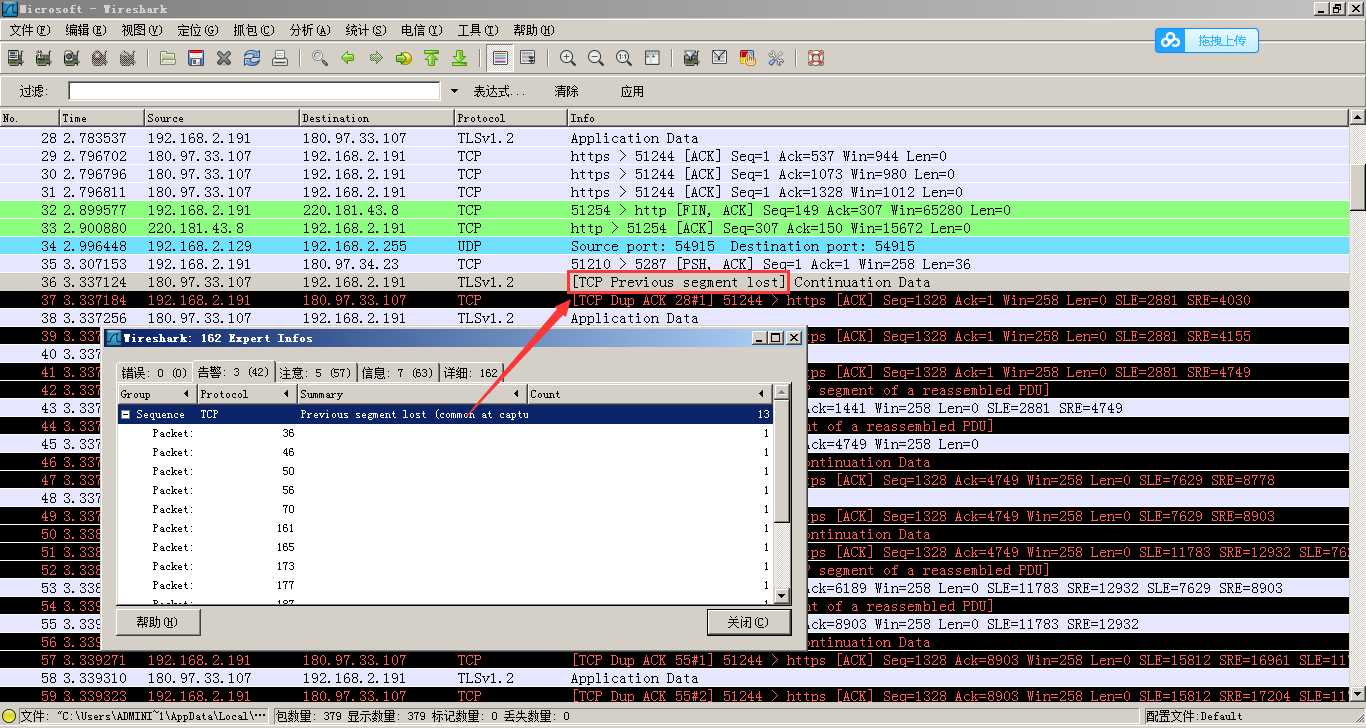The width and height of the screenshot is (1366, 728).
Task: Reload the capture file icon
Action: pos(252,58)
